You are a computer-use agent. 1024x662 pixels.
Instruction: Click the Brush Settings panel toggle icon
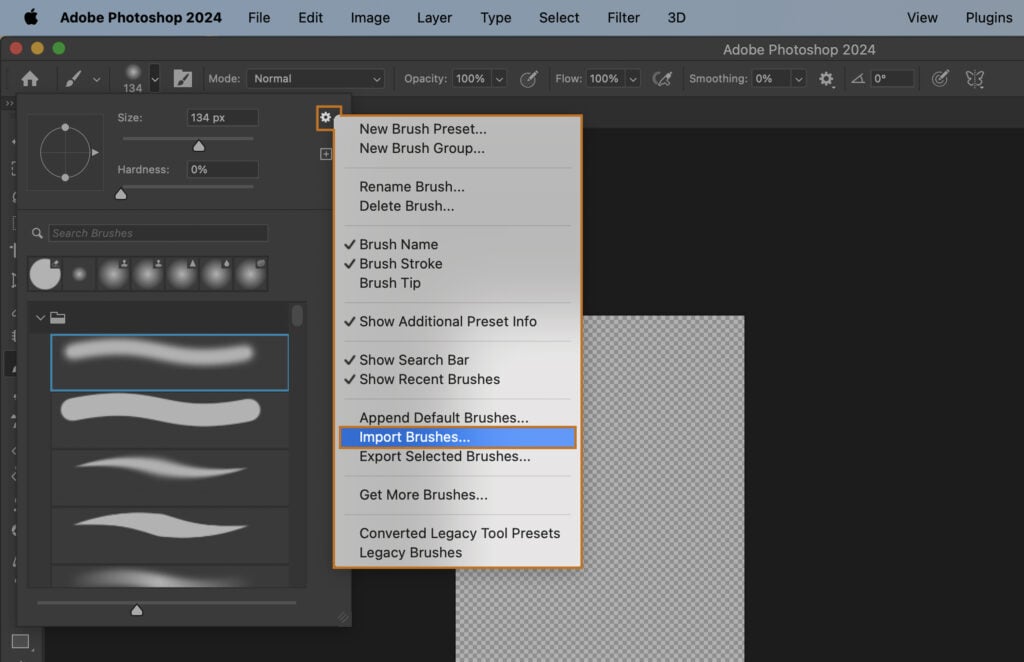click(x=183, y=78)
